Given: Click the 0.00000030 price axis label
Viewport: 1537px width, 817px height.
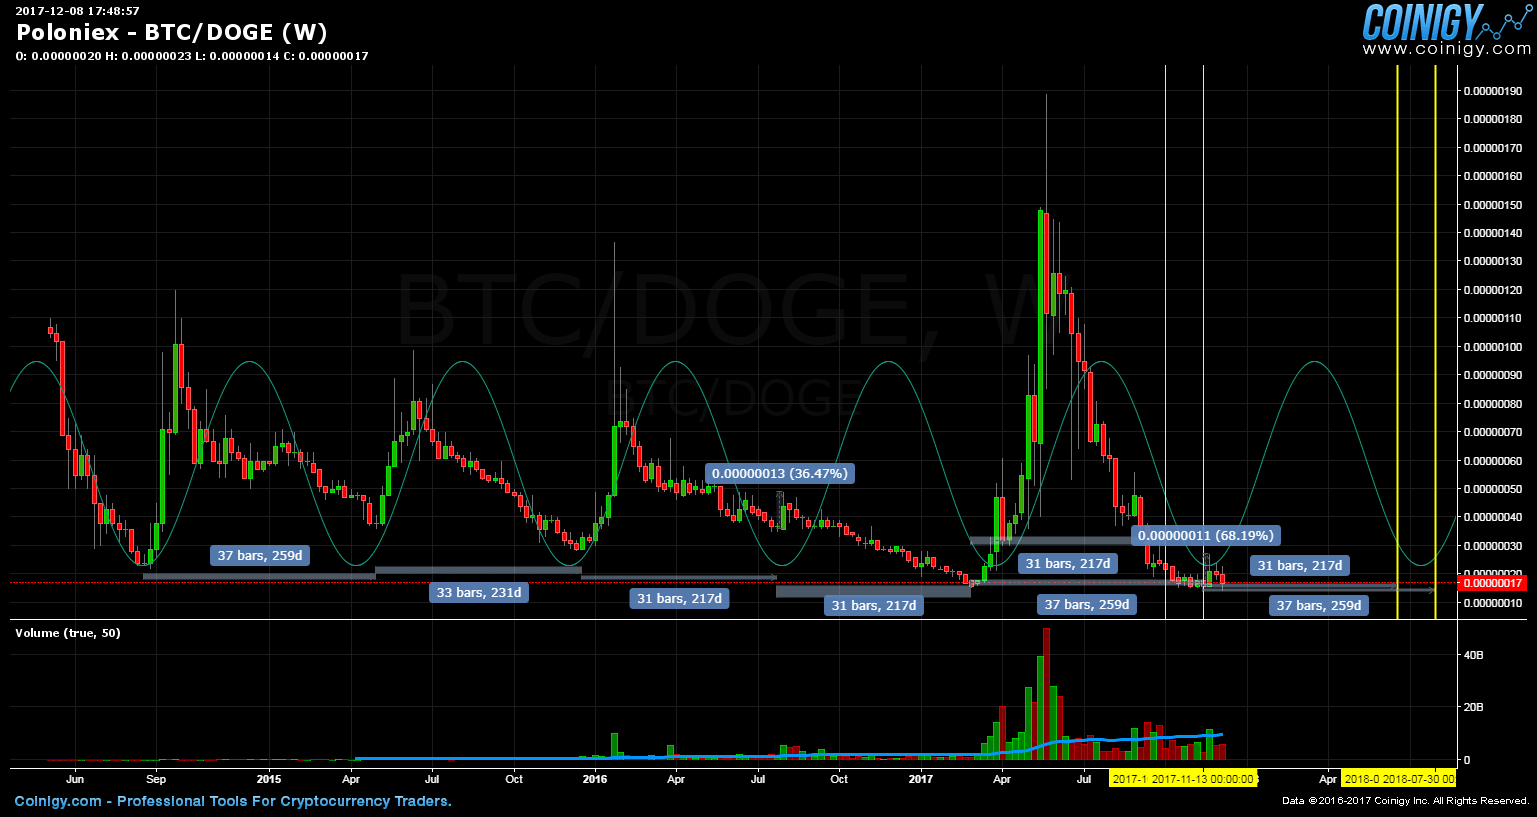Looking at the screenshot, I should click(x=1492, y=546).
